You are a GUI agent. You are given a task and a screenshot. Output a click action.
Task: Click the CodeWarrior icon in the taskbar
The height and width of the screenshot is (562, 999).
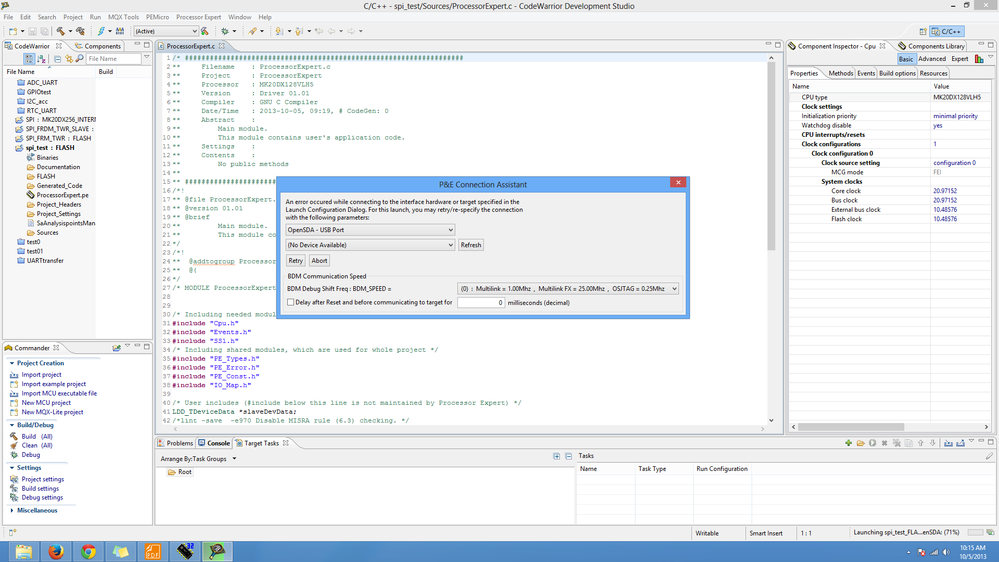pos(217,551)
